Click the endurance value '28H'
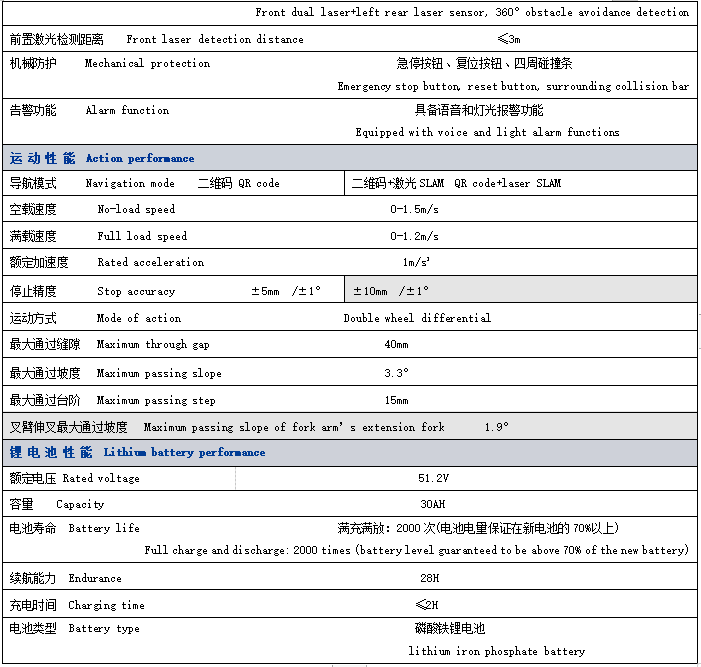 [429, 578]
